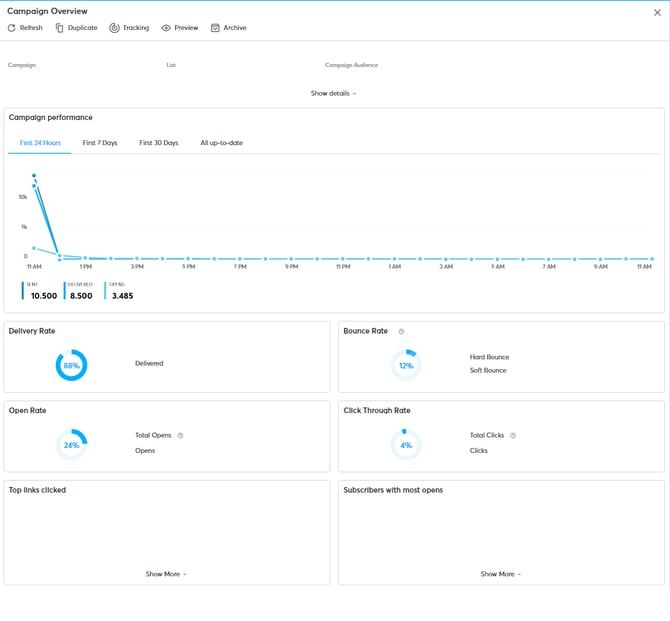Click the List field label

pos(171,65)
